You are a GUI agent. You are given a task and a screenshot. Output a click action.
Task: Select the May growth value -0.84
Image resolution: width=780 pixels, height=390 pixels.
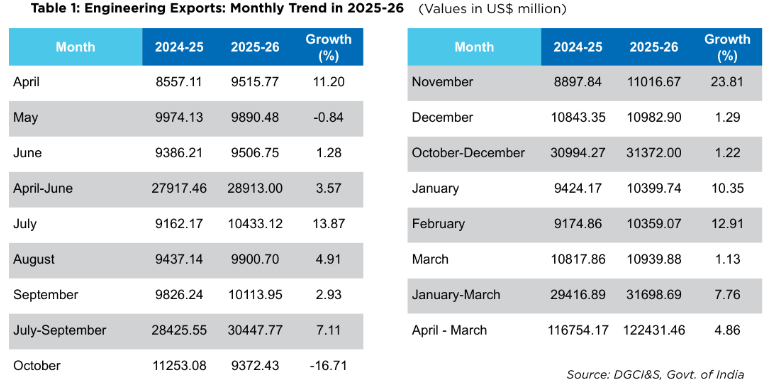click(327, 118)
